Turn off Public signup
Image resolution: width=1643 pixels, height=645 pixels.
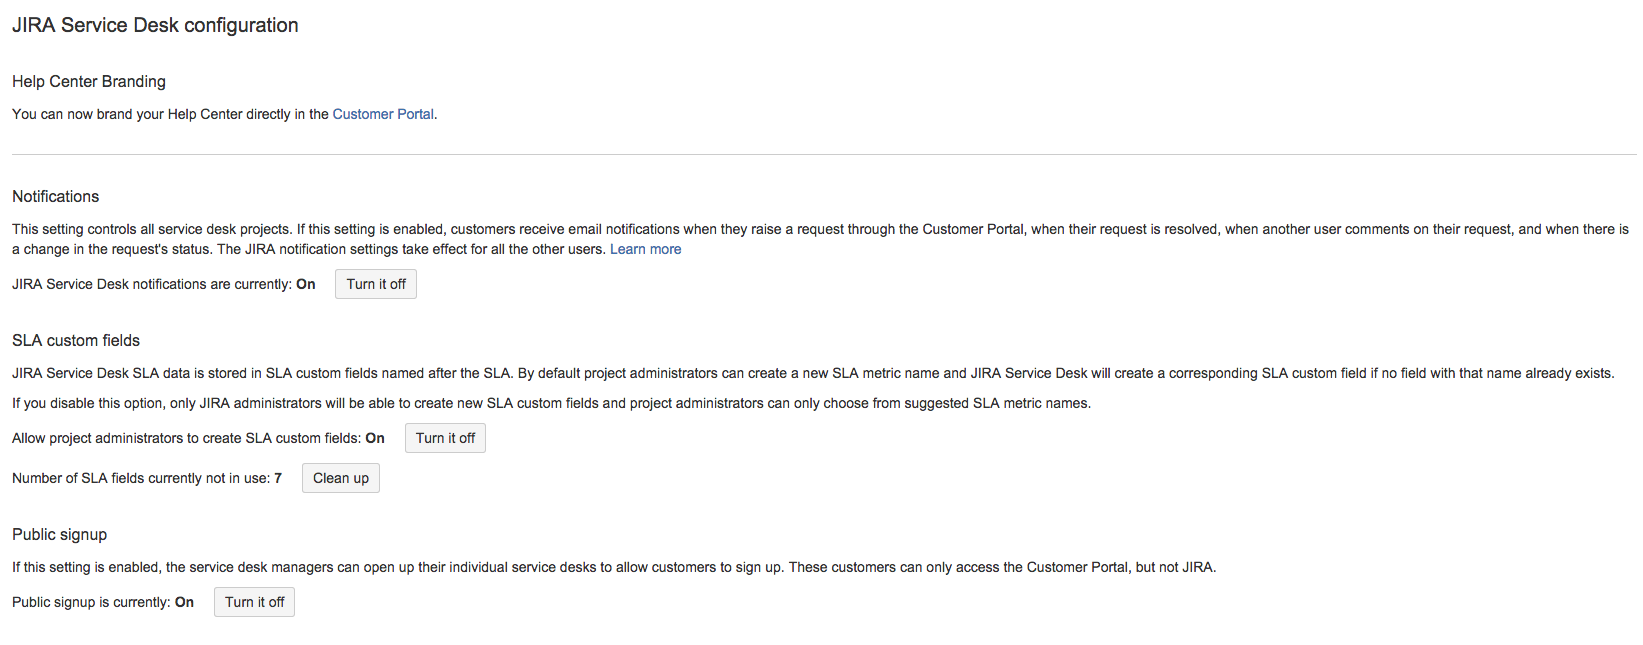click(x=254, y=602)
